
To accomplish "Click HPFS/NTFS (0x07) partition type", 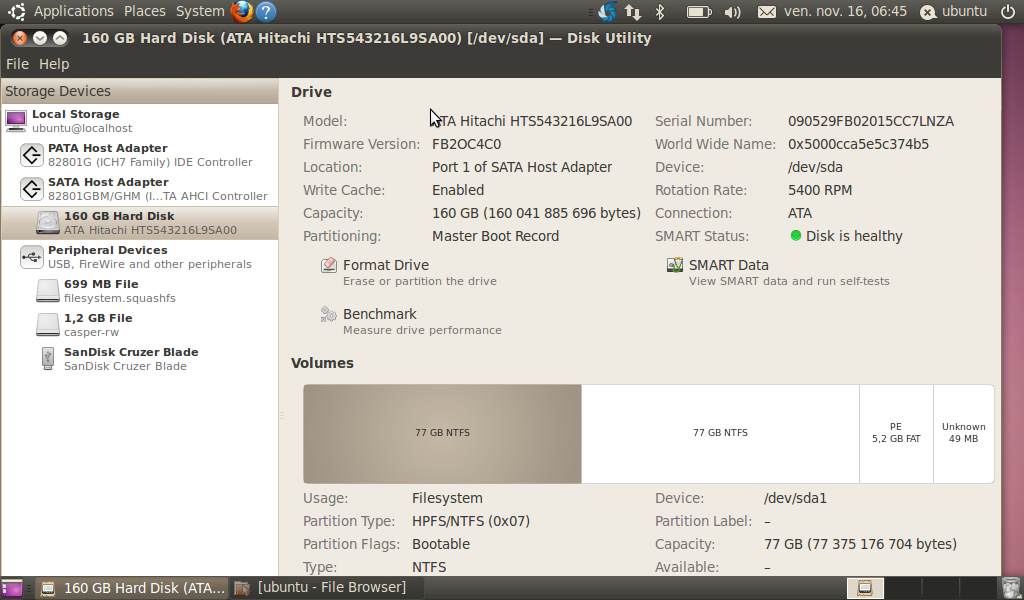I will [x=471, y=521].
